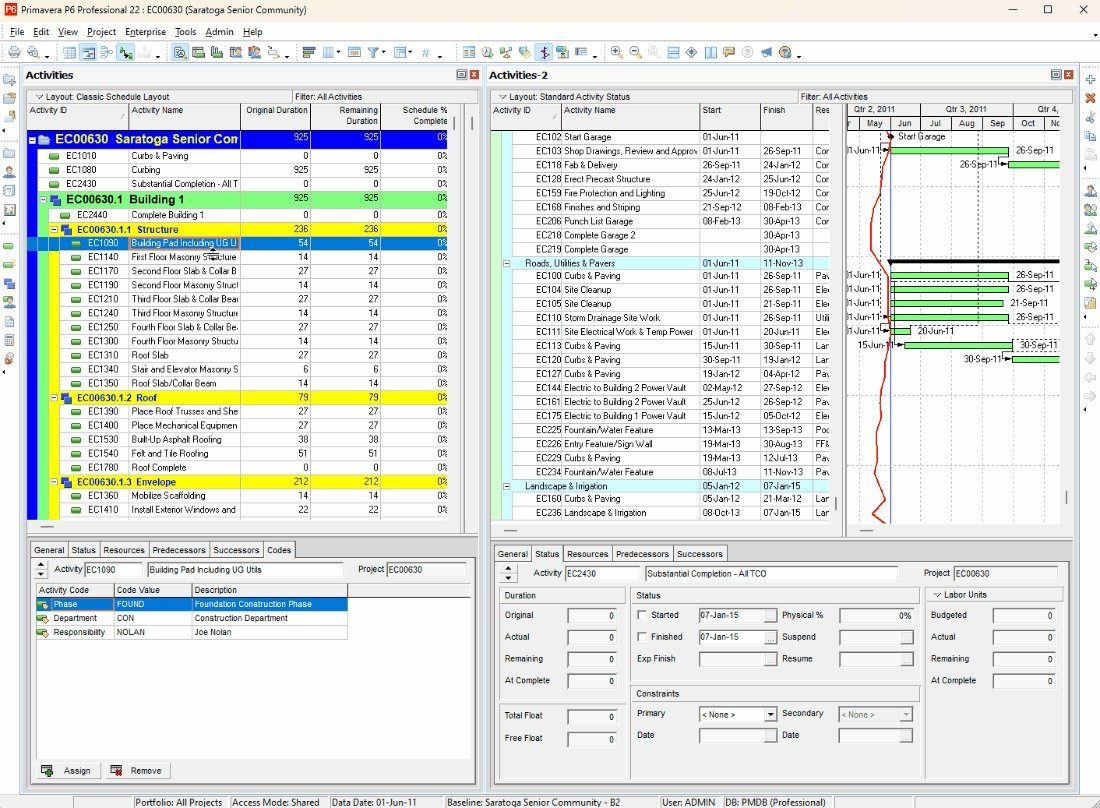Click the Resource Usage Spreadsheet icon
Viewport: 1100px width, 808px height.
point(236,53)
